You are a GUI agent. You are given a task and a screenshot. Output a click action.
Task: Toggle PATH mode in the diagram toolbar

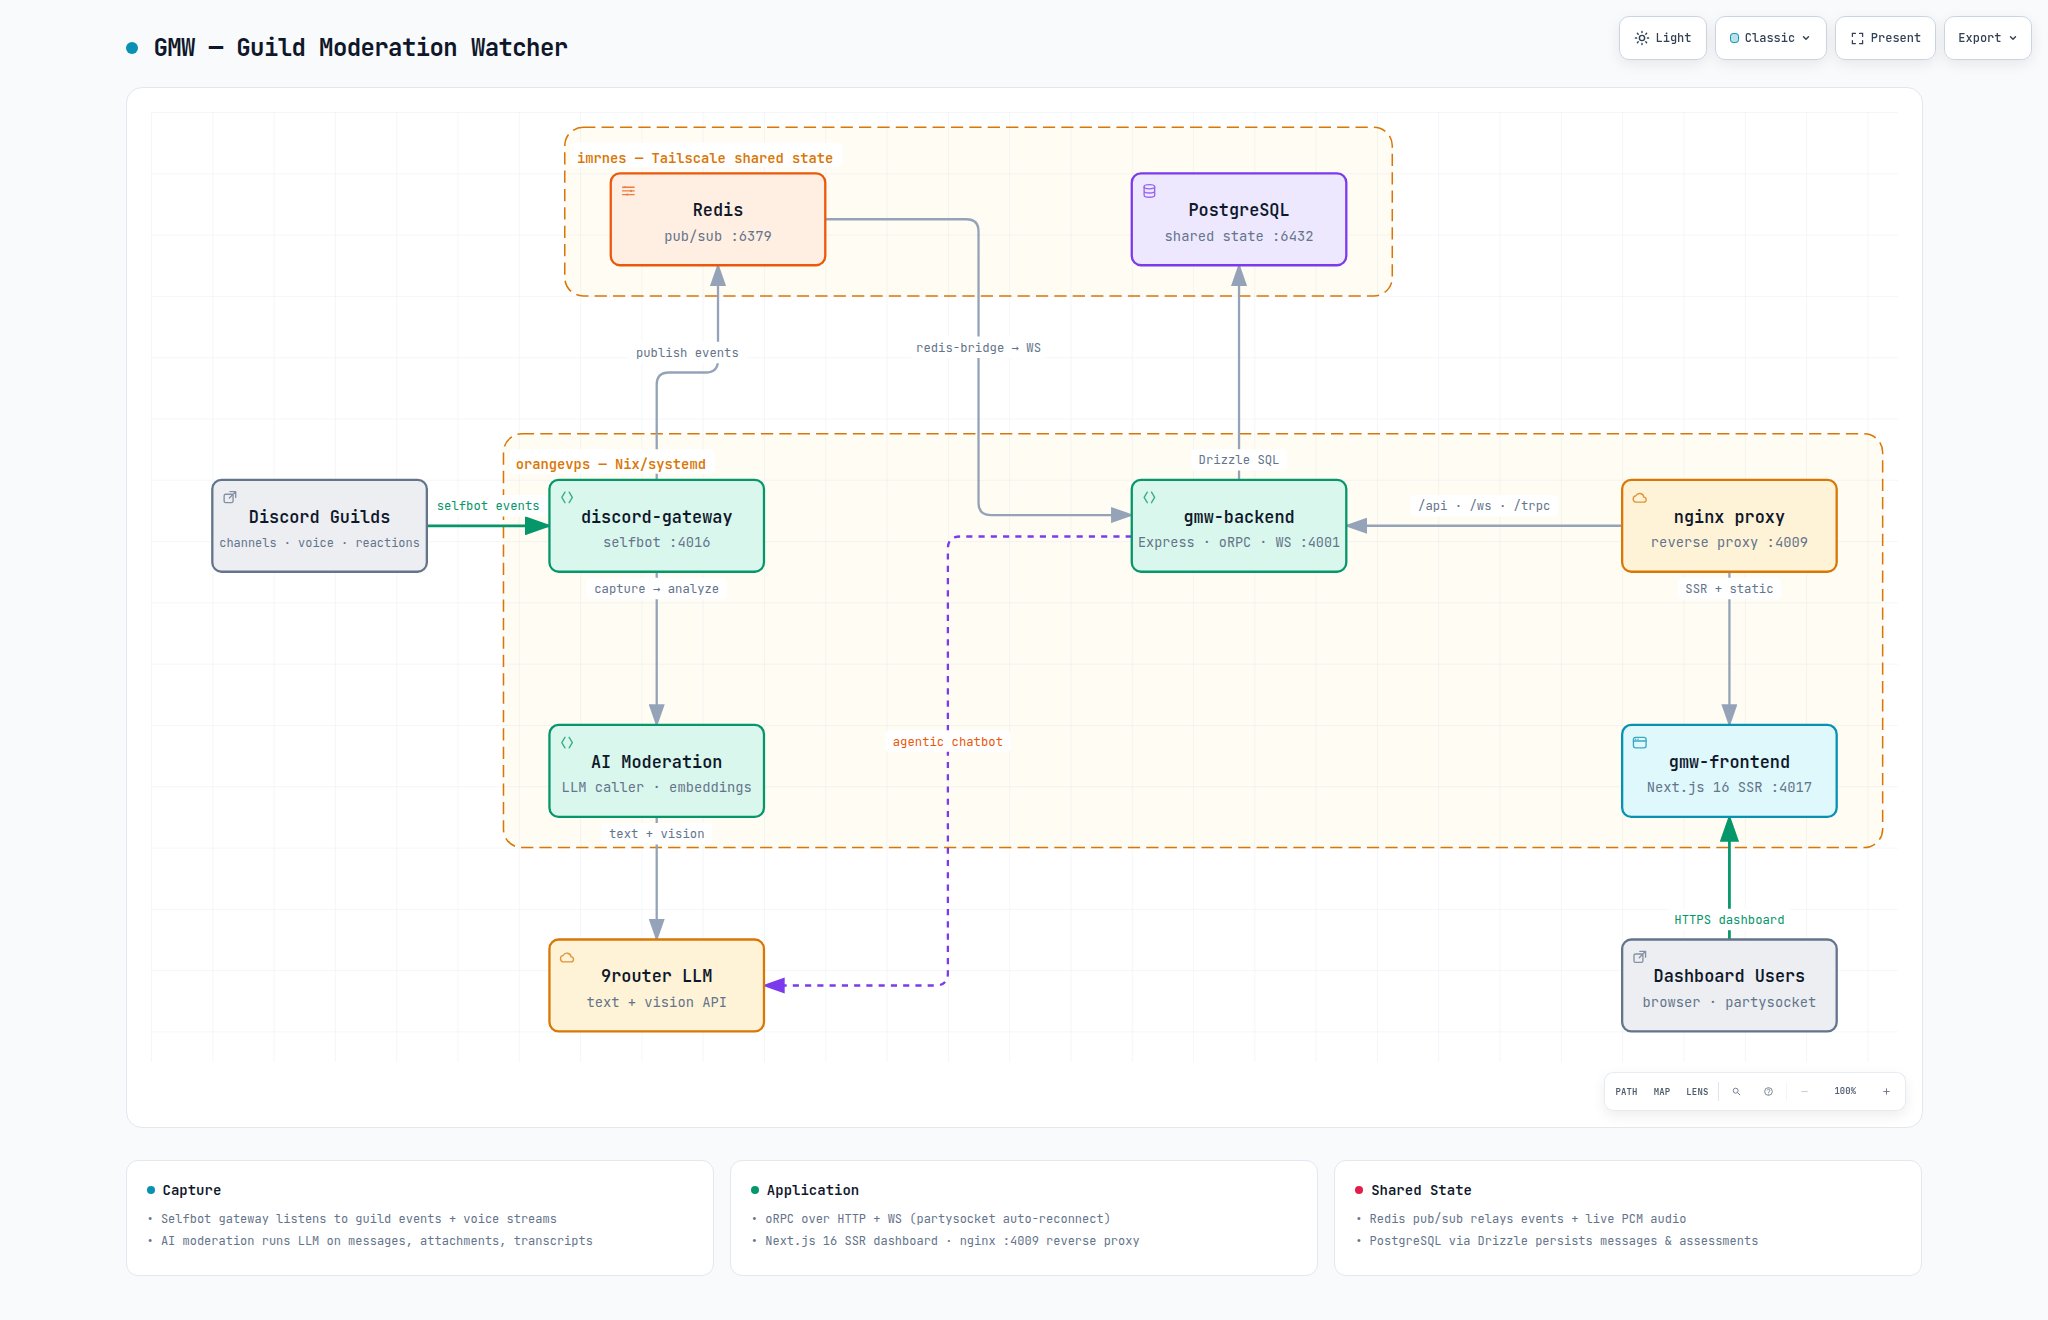tap(1626, 1091)
